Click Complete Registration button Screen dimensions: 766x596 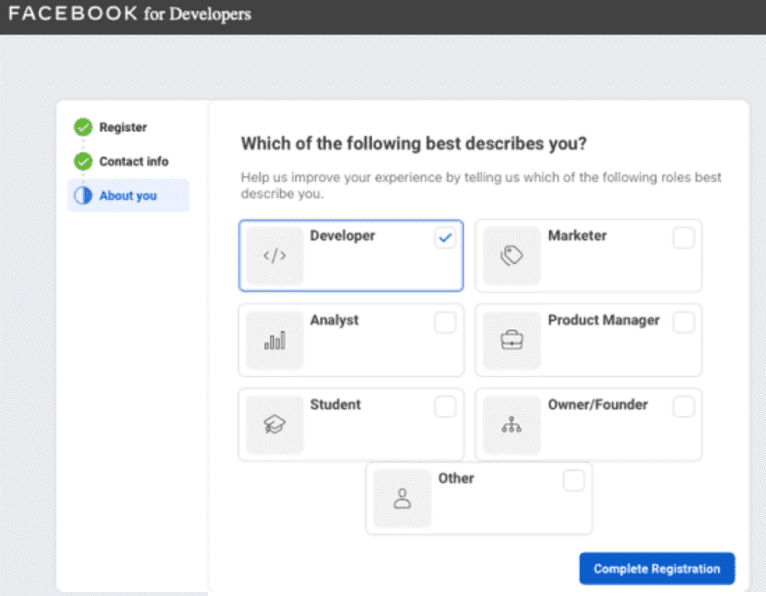(657, 569)
